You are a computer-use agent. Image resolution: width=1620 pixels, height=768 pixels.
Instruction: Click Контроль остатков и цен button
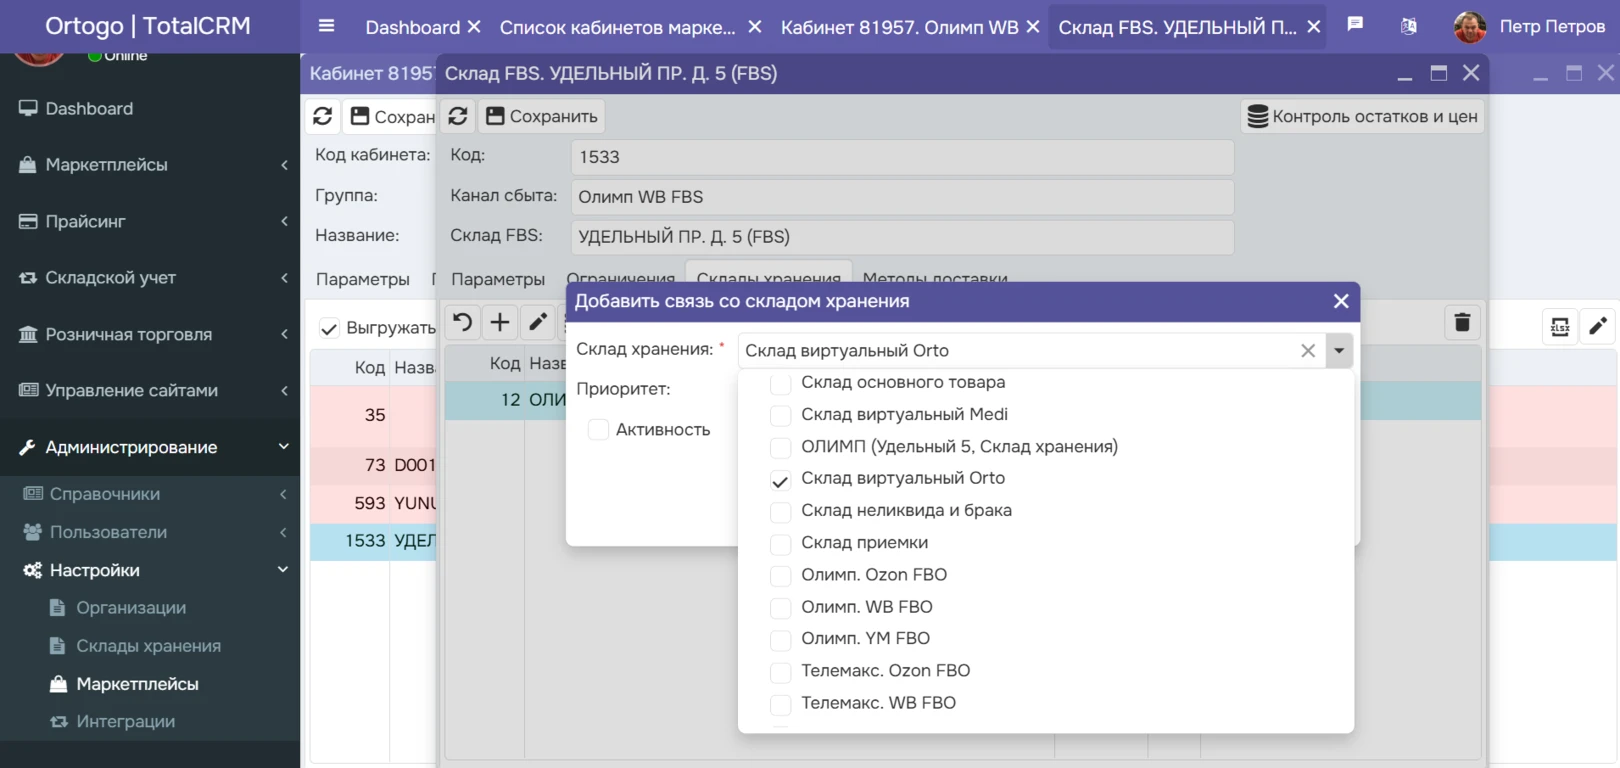point(1363,116)
